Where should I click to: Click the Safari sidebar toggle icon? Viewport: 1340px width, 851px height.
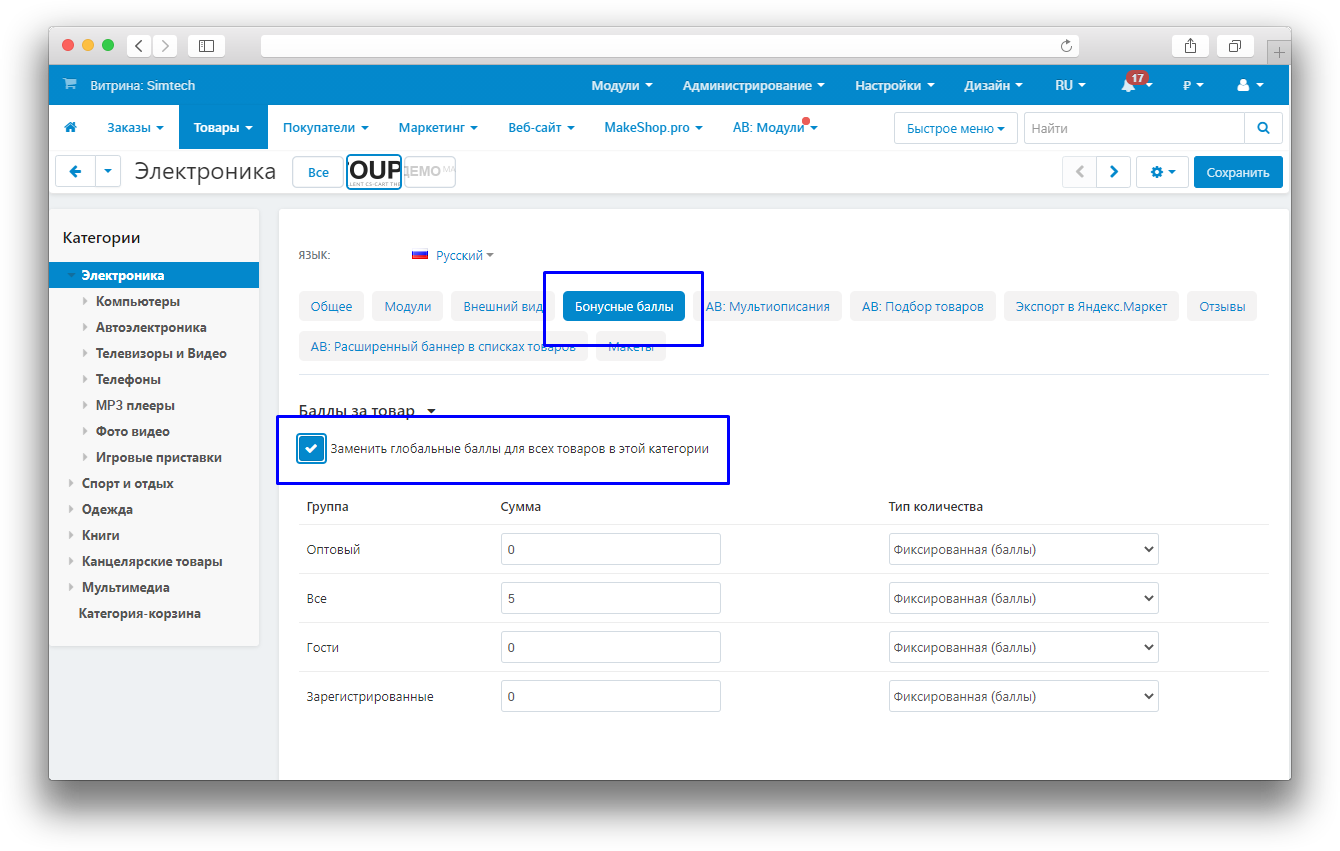pos(206,45)
